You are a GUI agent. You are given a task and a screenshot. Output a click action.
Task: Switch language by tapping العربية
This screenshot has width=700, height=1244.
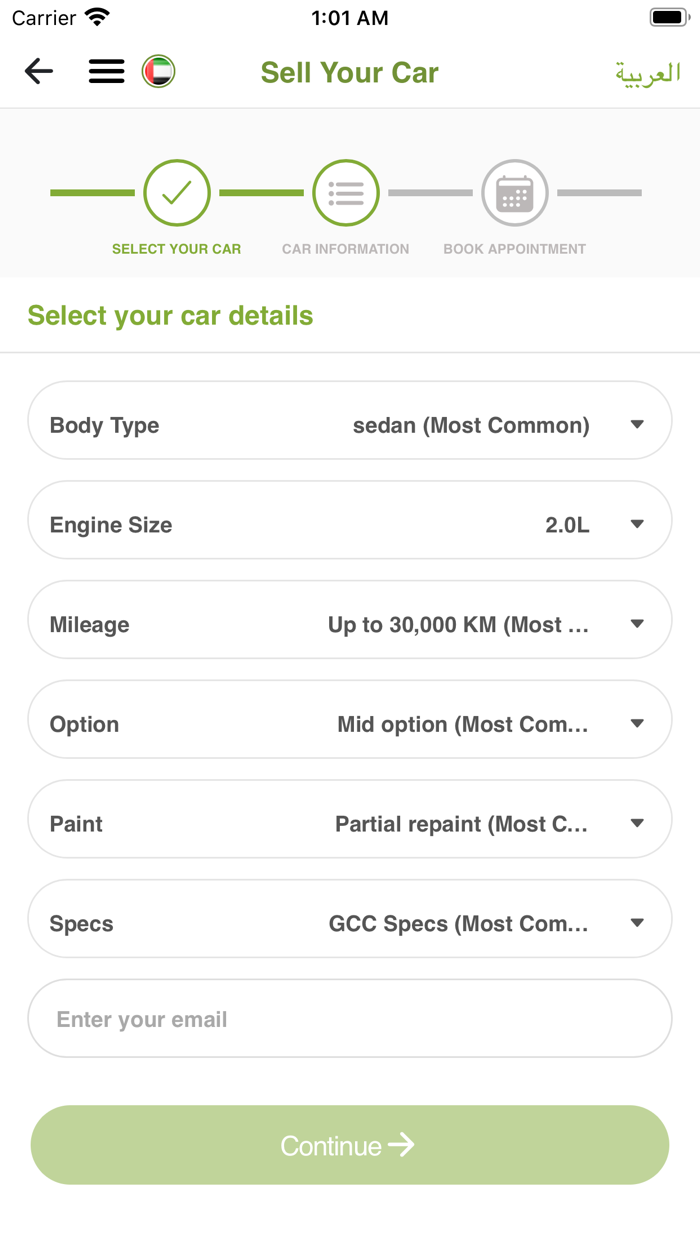648,71
